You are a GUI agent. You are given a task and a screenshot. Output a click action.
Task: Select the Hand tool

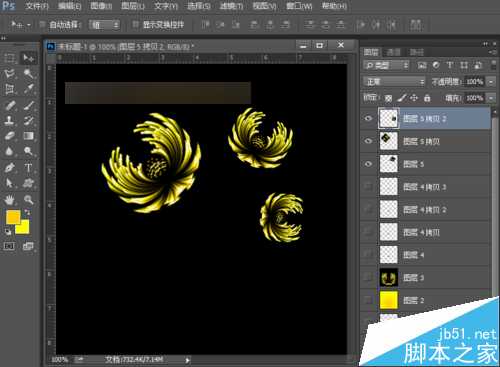(x=10, y=200)
